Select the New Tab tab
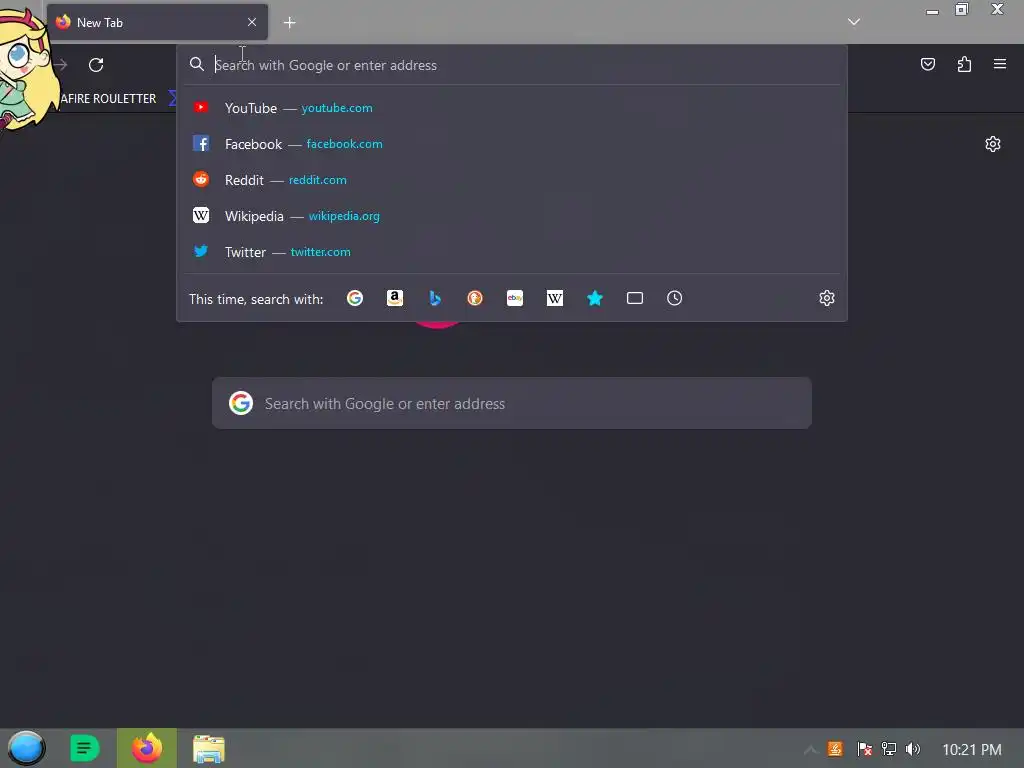 click(x=157, y=22)
